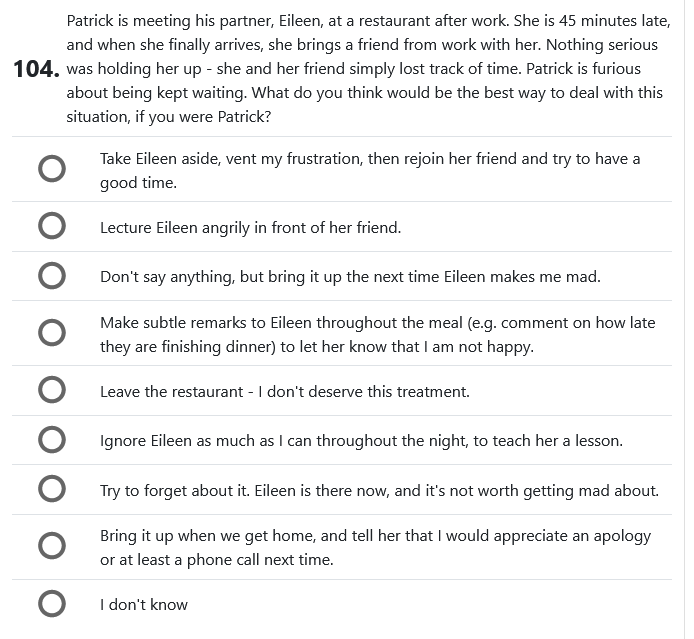Click the text 'Lecture Eileen angrily in front of her friend'
694x639 pixels.
point(250,228)
